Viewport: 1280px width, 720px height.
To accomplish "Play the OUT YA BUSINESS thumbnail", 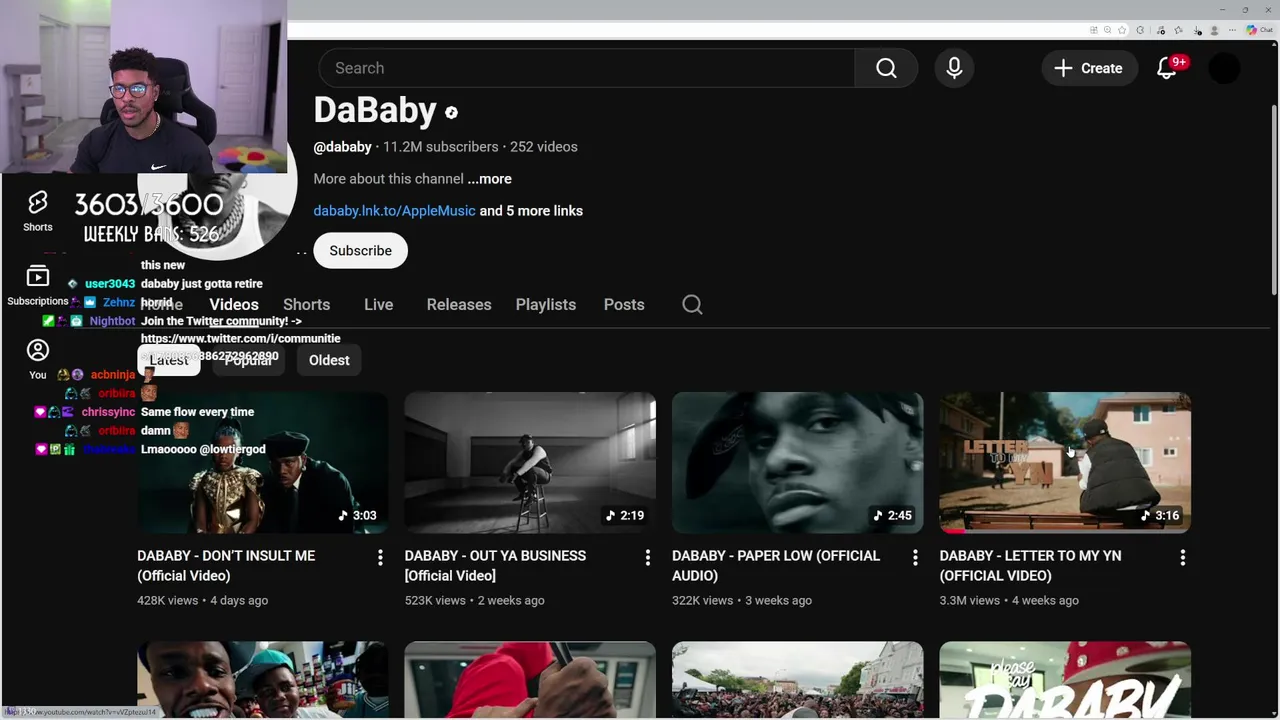I will pos(530,462).
